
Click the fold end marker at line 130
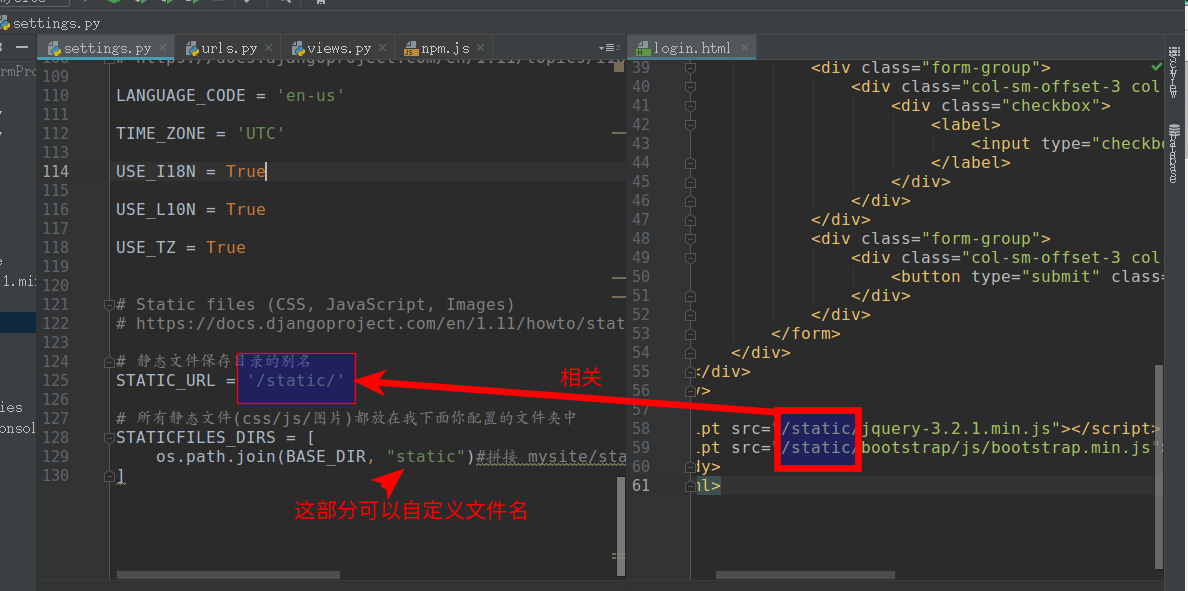[x=108, y=476]
